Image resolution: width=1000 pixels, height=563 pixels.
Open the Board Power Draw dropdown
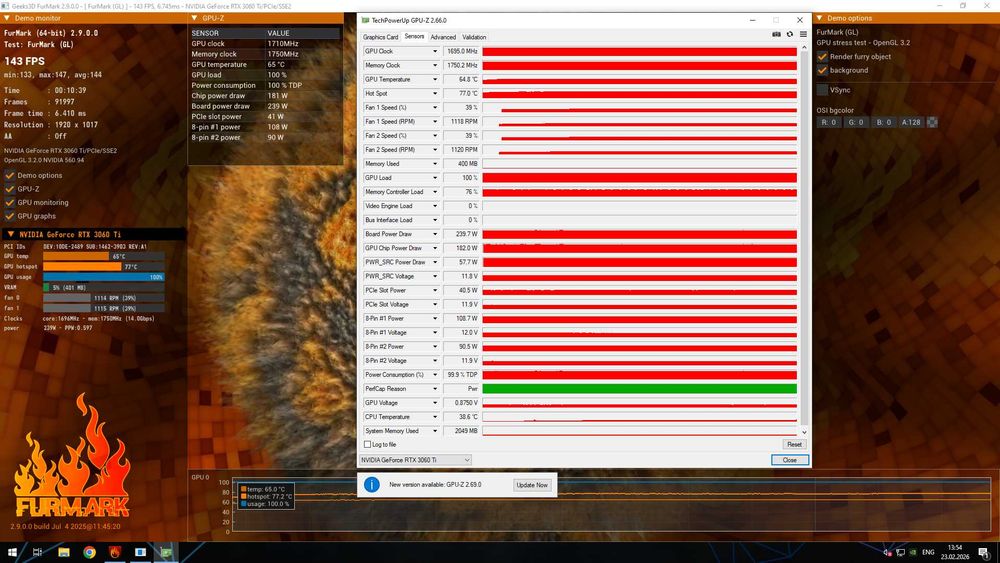click(435, 234)
